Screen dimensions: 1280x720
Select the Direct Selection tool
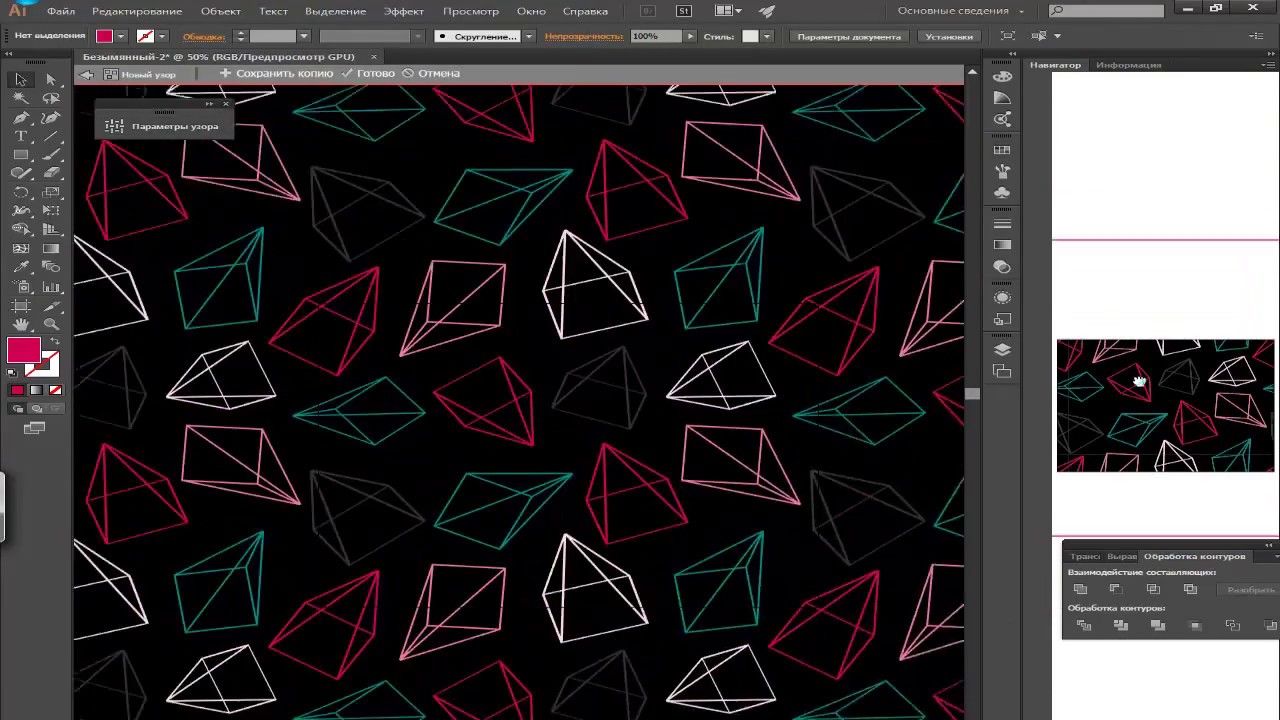(x=51, y=79)
